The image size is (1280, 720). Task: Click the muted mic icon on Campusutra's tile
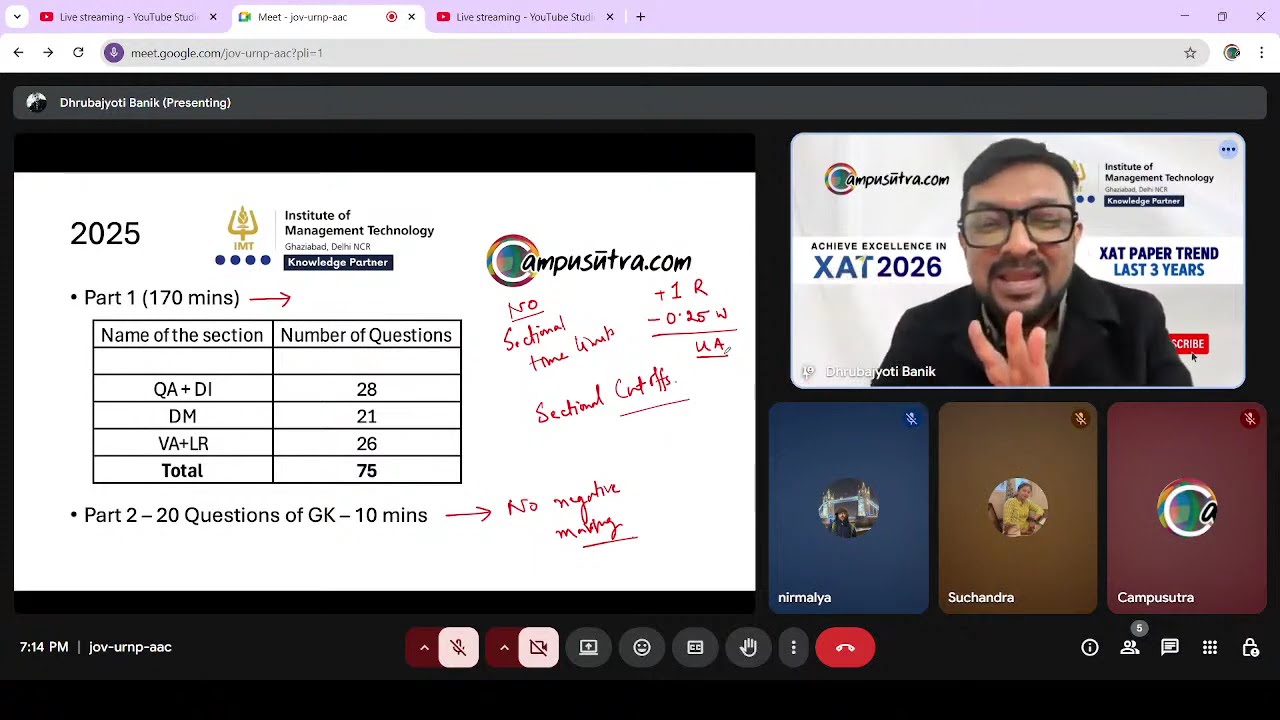point(1250,419)
